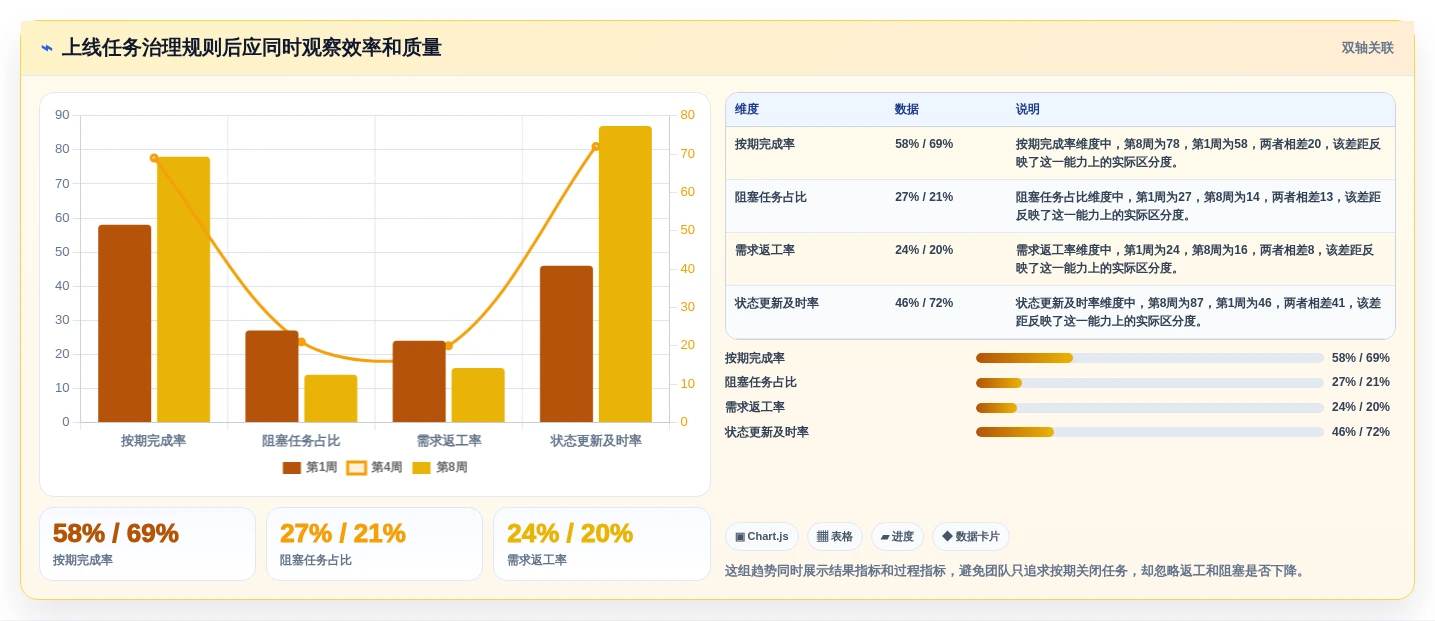The image size is (1435, 621).
Task: Click the 需求返工率 progress bar
Action: pos(1150,407)
